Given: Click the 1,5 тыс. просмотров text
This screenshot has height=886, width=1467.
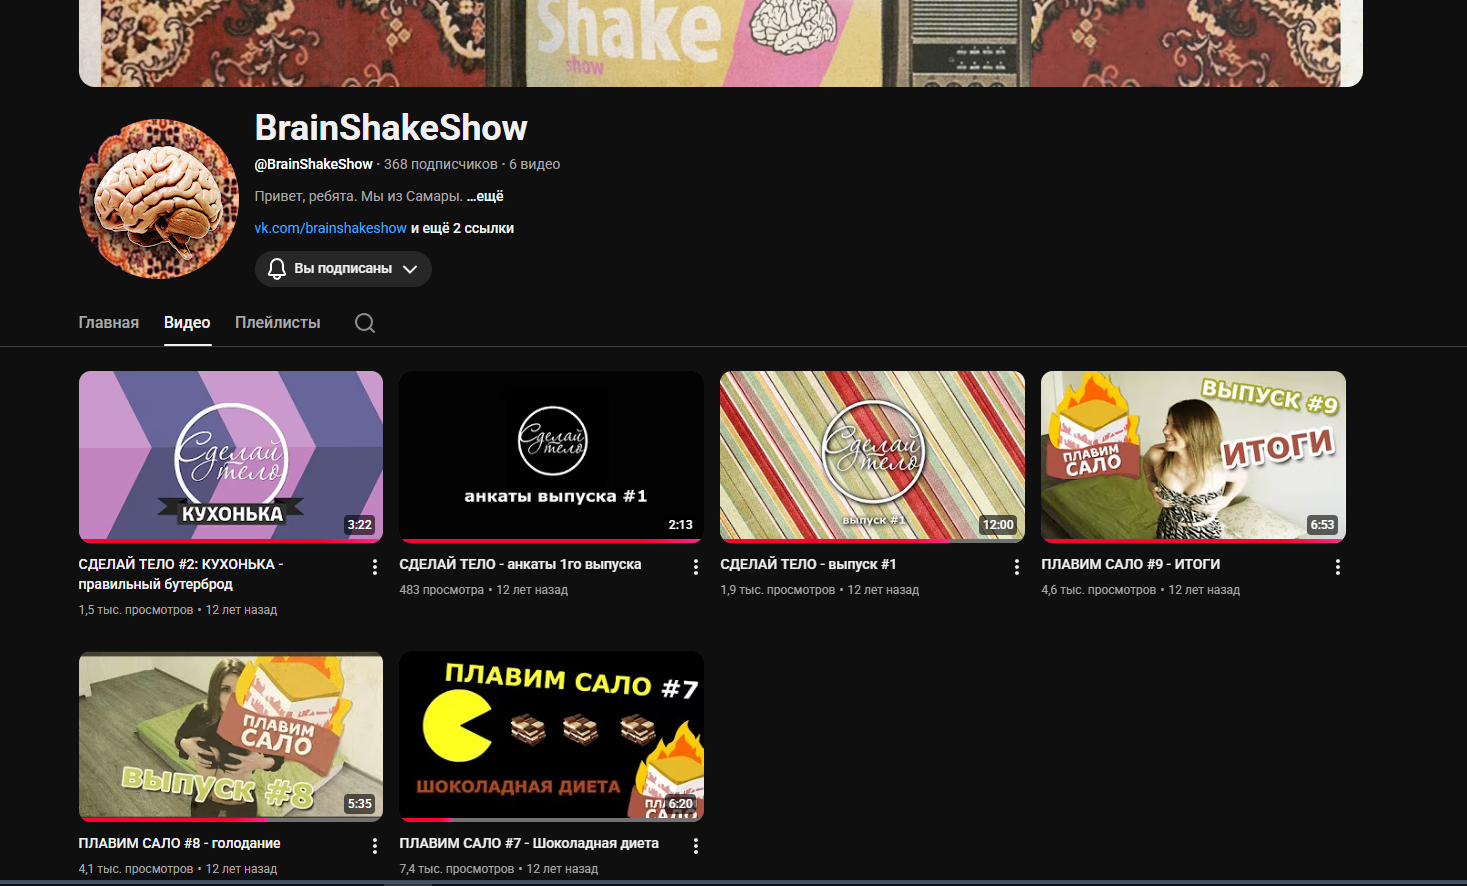Looking at the screenshot, I should pos(136,610).
